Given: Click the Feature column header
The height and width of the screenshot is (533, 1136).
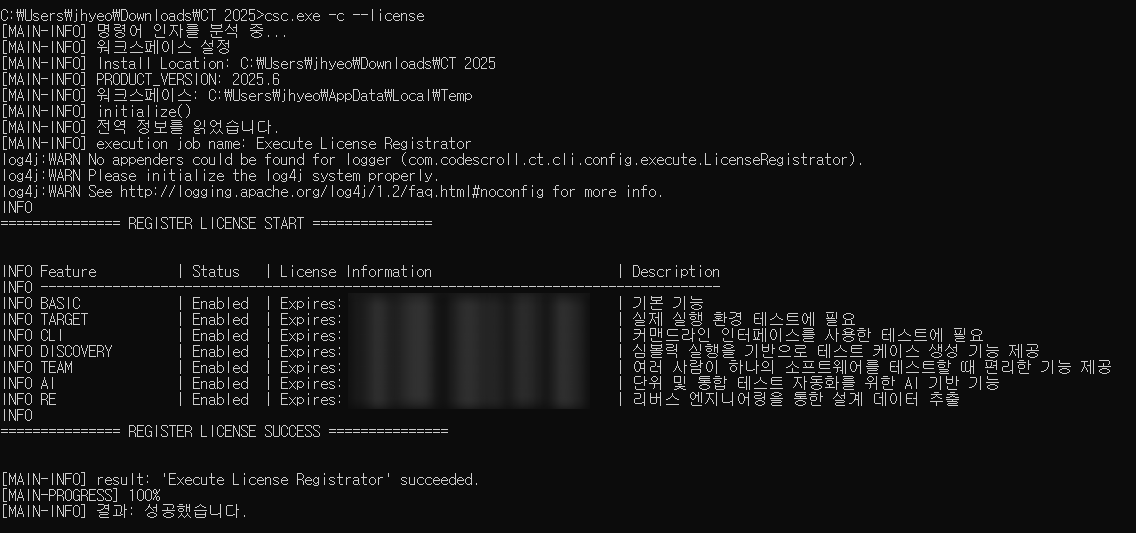Looking at the screenshot, I should pos(68,272).
